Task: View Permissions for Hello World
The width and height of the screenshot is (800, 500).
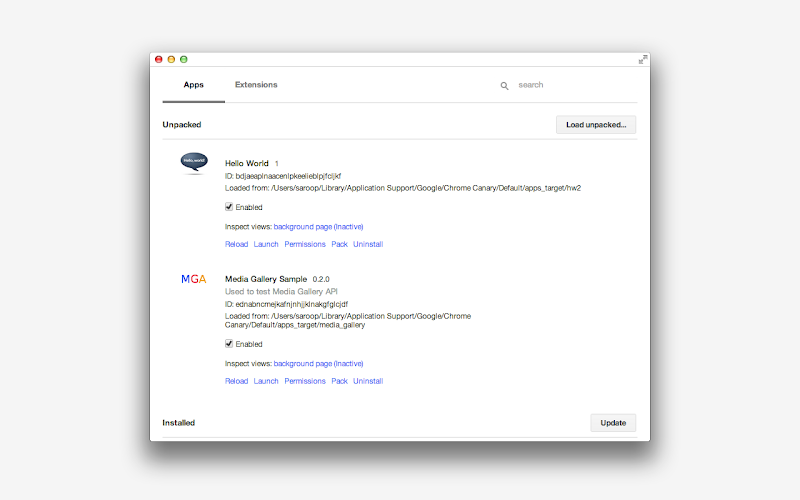Action: (x=305, y=244)
